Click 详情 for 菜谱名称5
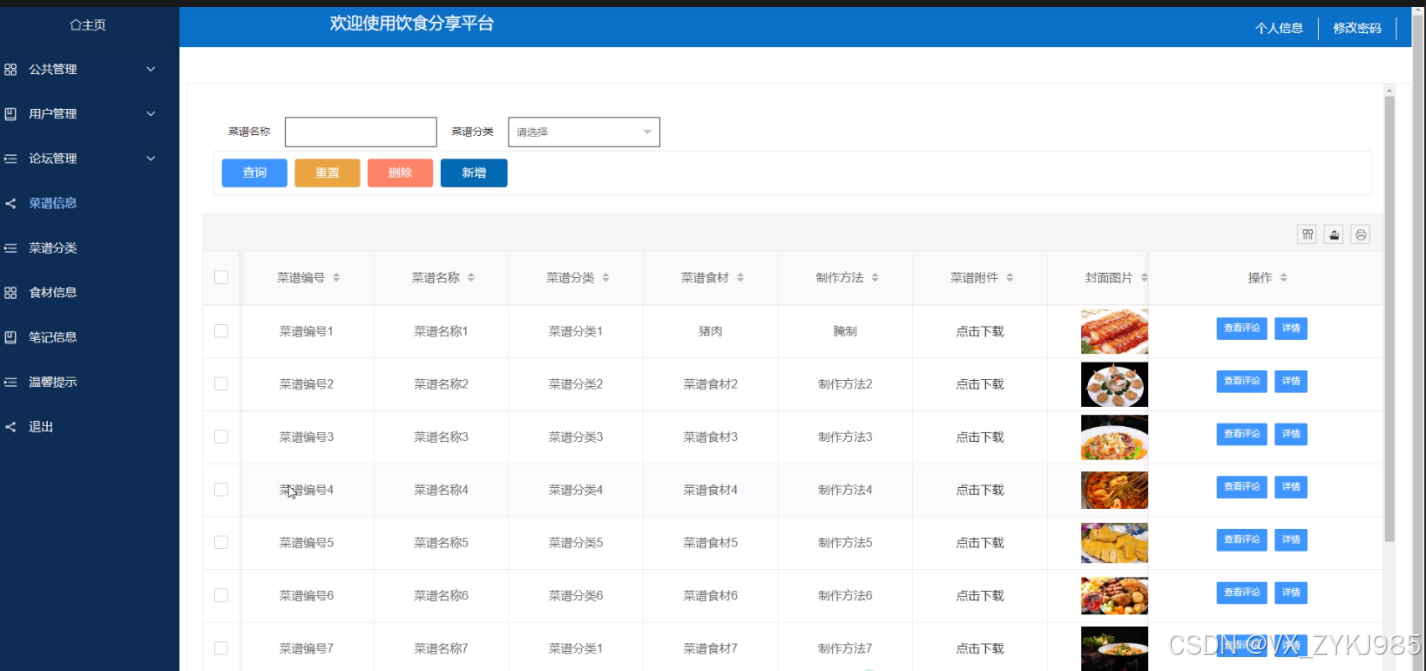 tap(1291, 540)
